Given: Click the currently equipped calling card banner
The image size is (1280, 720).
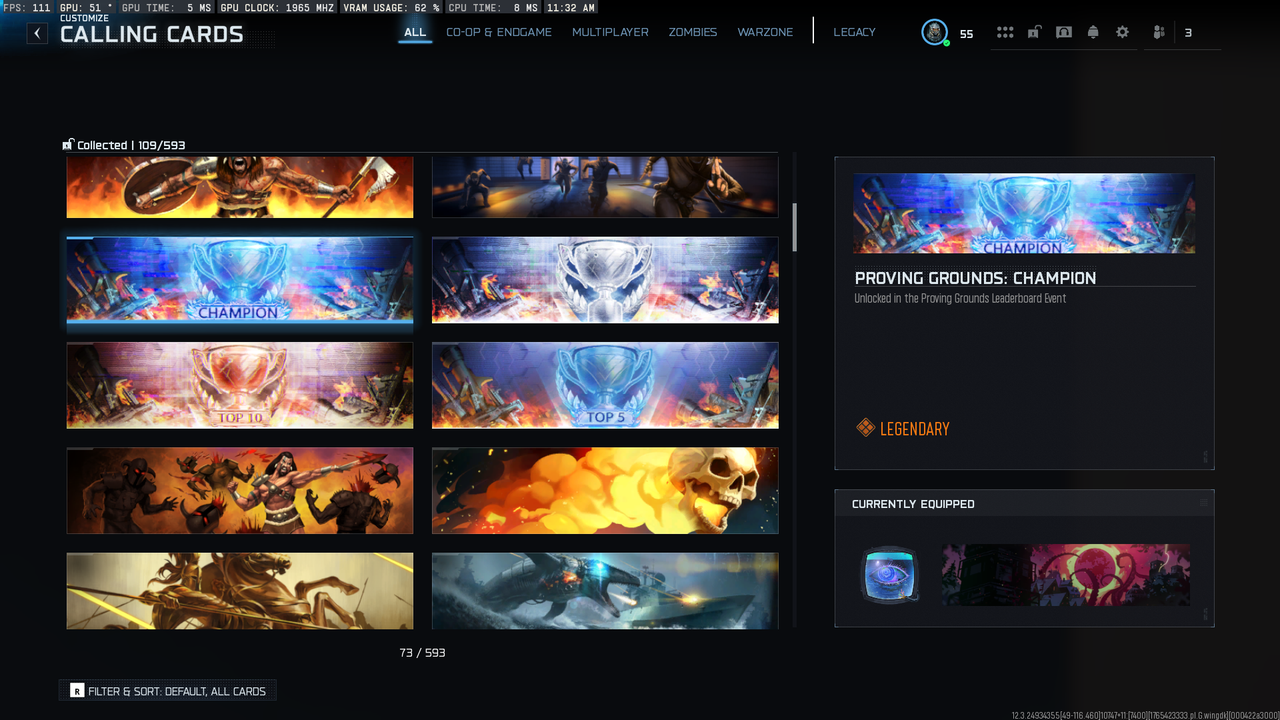Looking at the screenshot, I should tap(1066, 575).
